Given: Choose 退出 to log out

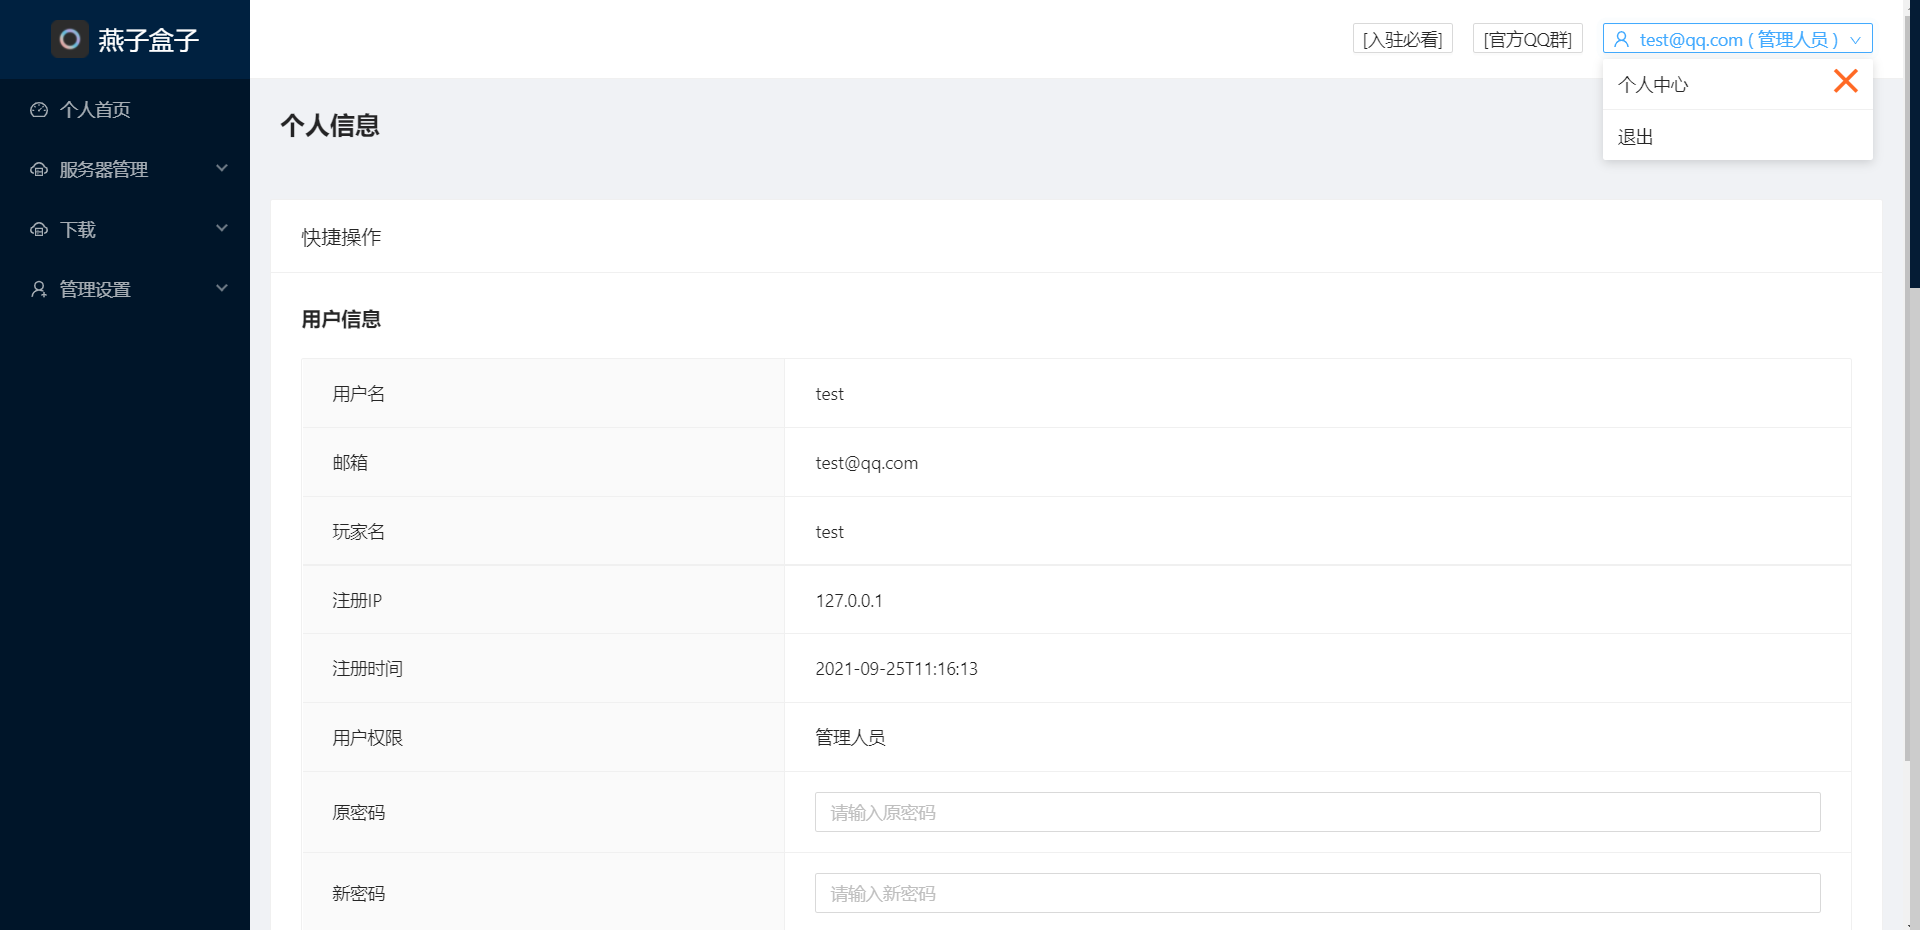Looking at the screenshot, I should coord(1634,137).
